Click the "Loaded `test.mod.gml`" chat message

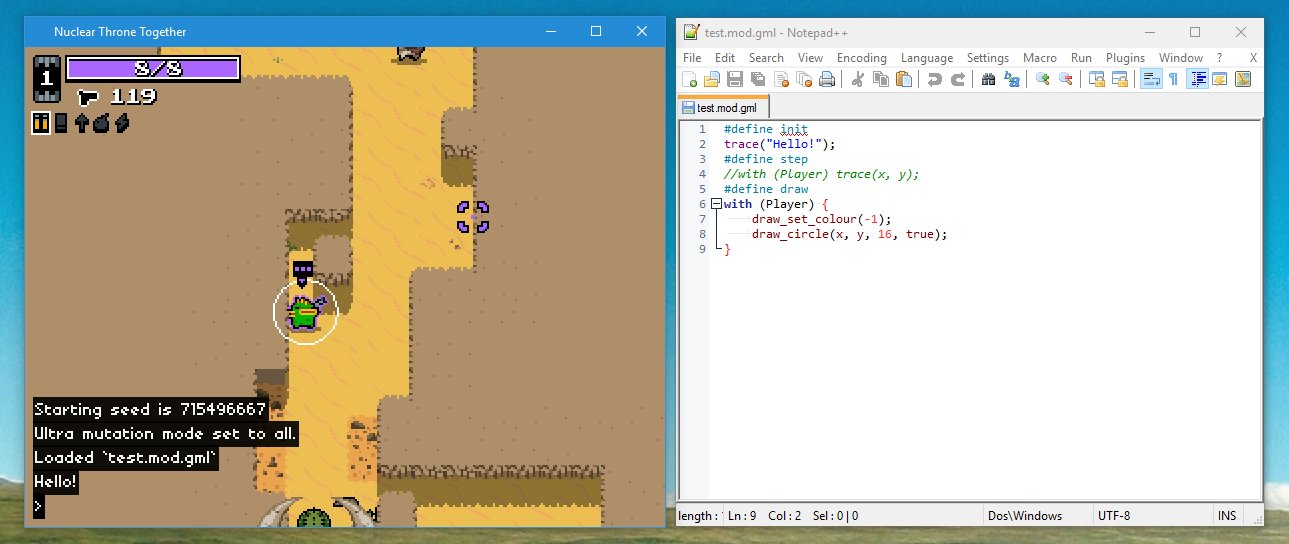coord(127,457)
